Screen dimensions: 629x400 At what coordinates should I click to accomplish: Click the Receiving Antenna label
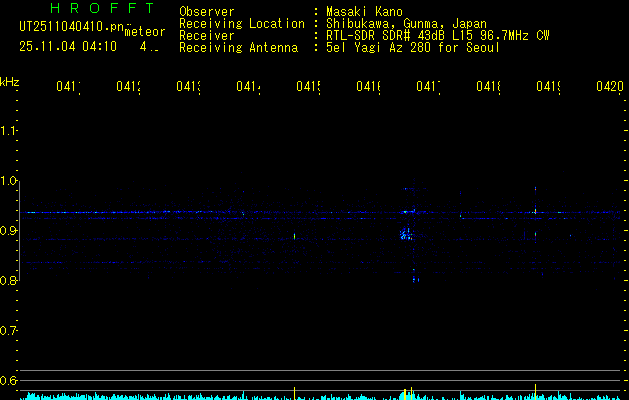coord(238,48)
